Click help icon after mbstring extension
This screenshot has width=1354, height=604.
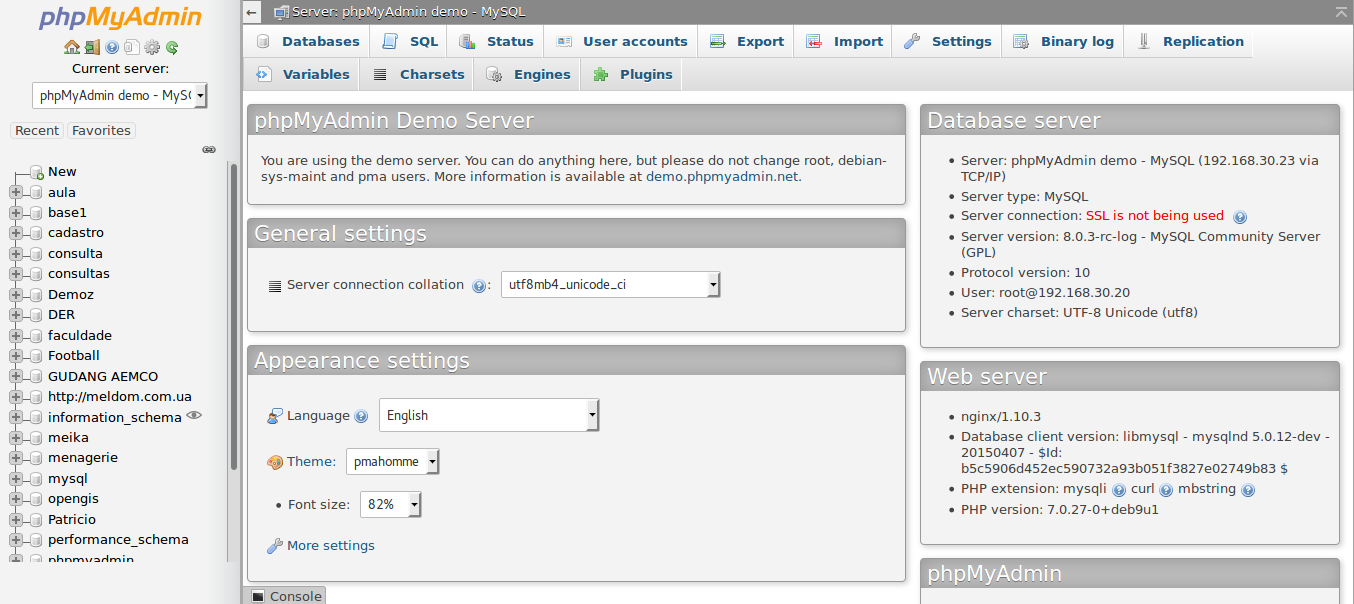pos(1248,490)
